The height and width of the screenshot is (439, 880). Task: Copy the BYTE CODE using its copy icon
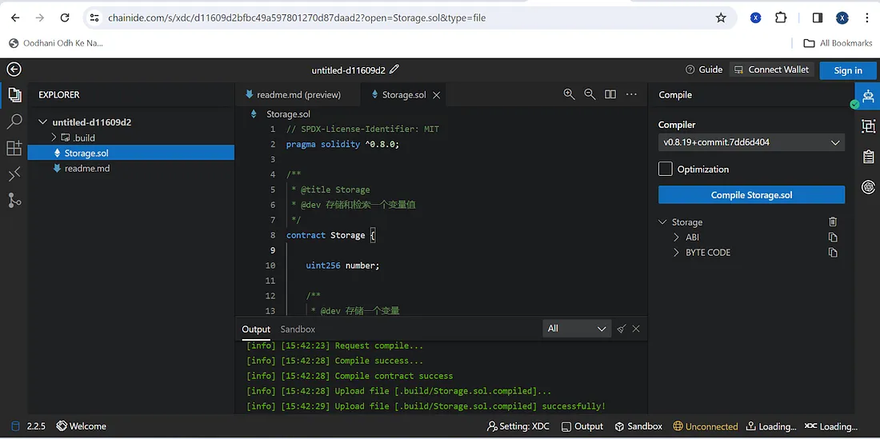pyautogui.click(x=833, y=253)
